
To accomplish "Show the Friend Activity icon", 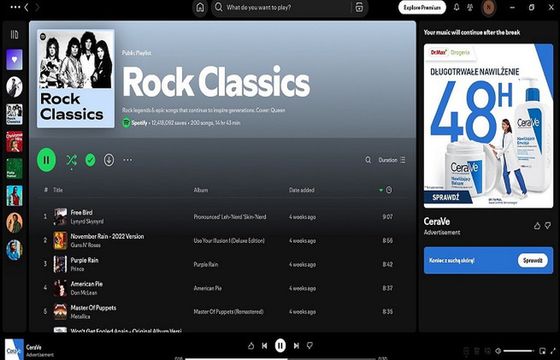I will (470, 8).
